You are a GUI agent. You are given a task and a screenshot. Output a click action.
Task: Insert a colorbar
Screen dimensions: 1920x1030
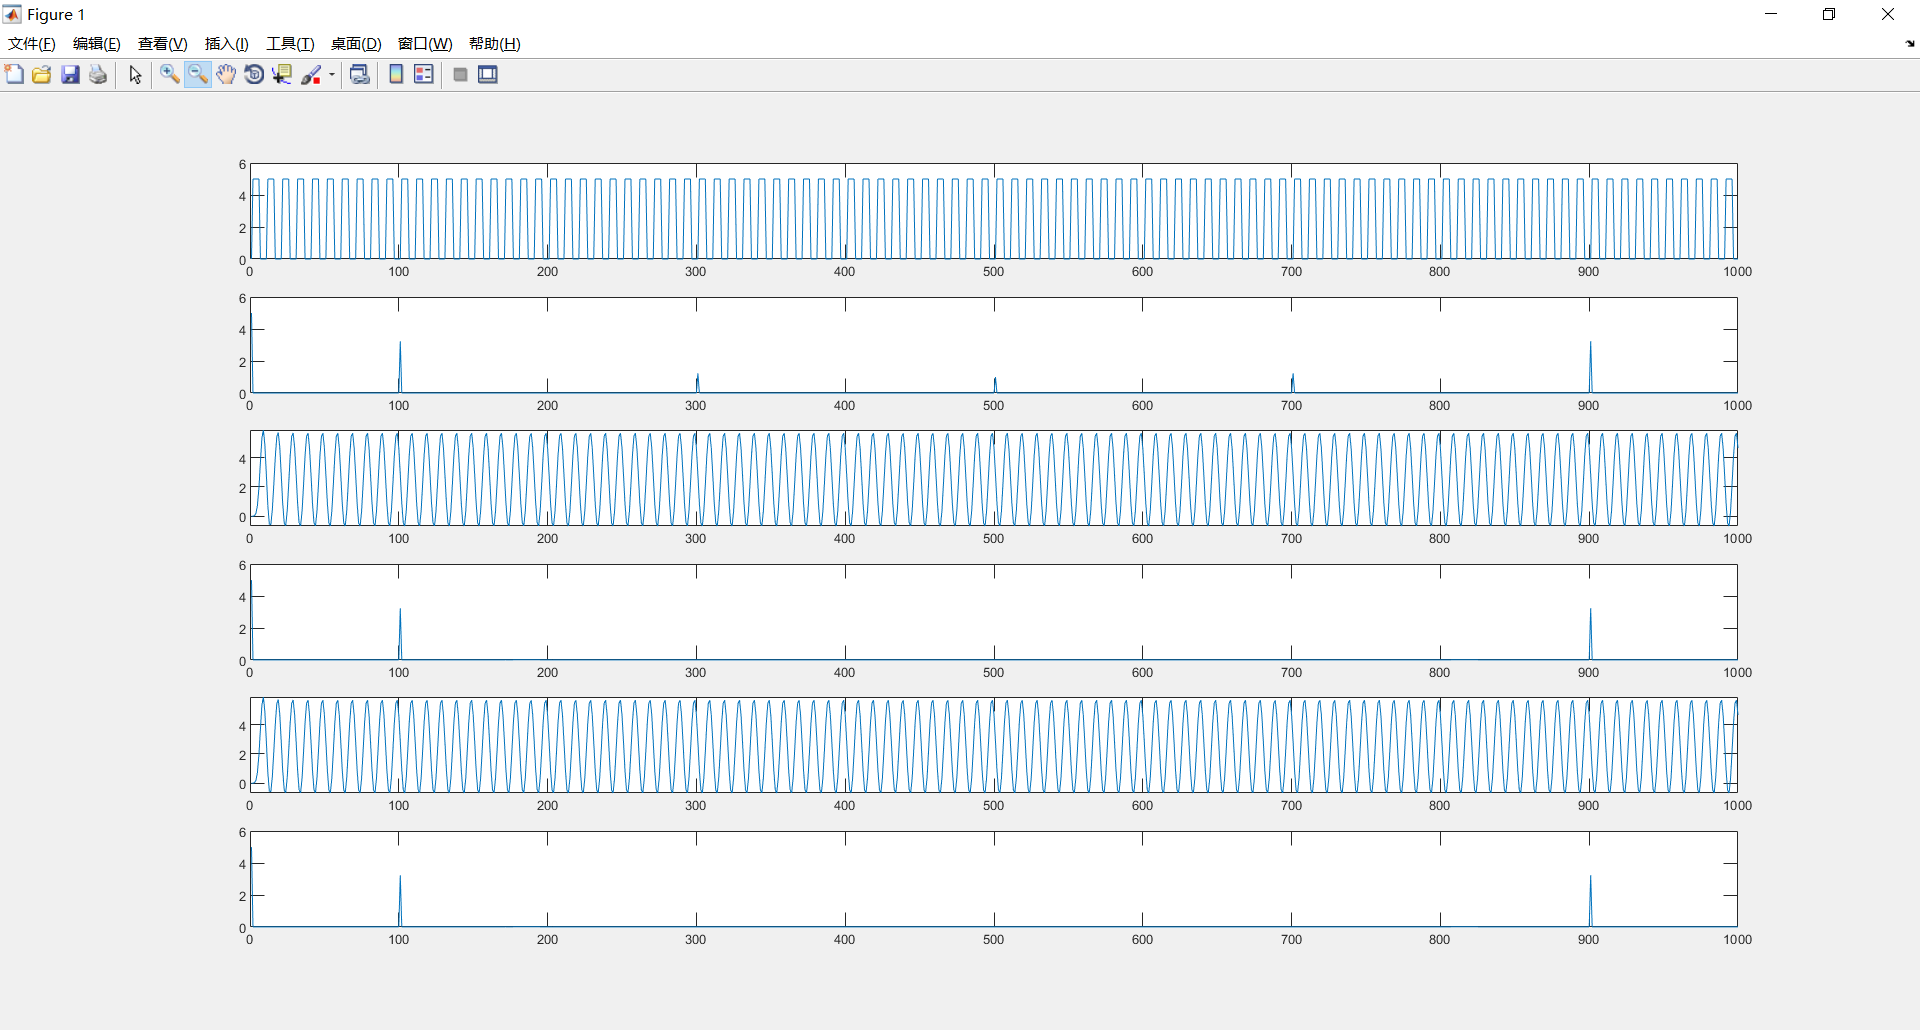point(396,74)
